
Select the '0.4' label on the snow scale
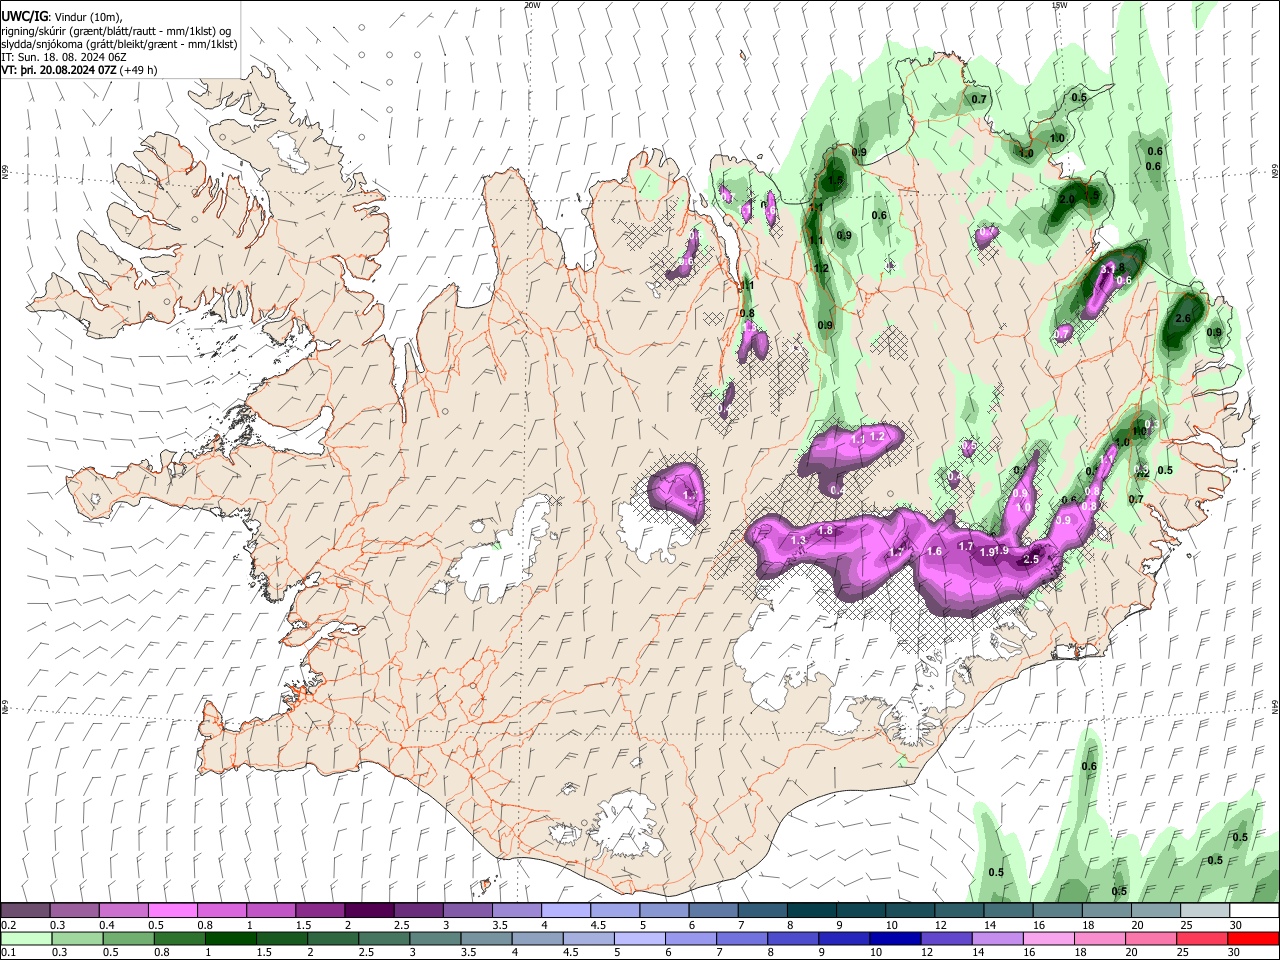coord(107,925)
